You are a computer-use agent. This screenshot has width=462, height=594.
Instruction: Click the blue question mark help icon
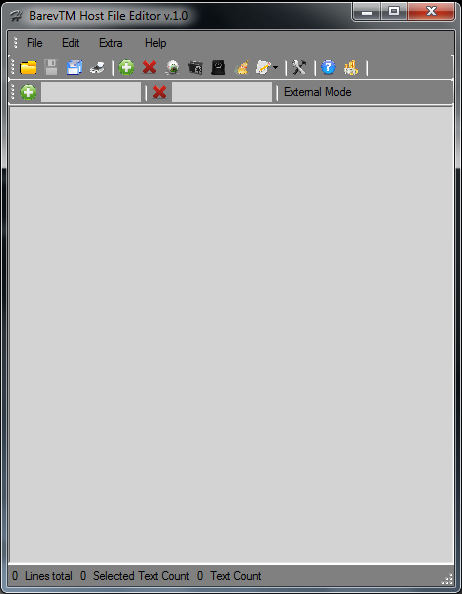328,67
